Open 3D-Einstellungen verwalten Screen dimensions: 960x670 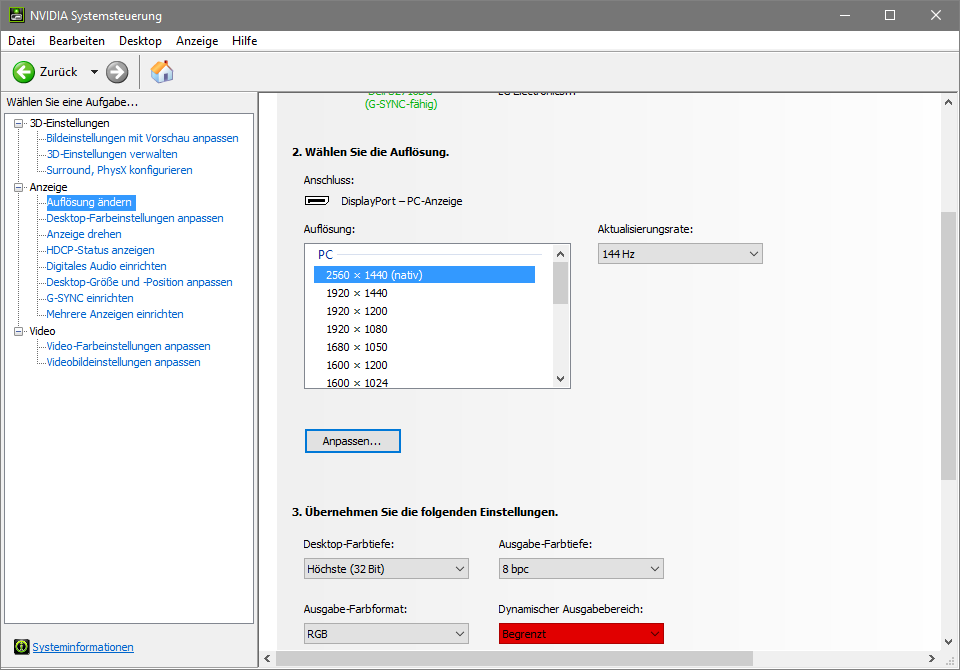click(x=112, y=154)
